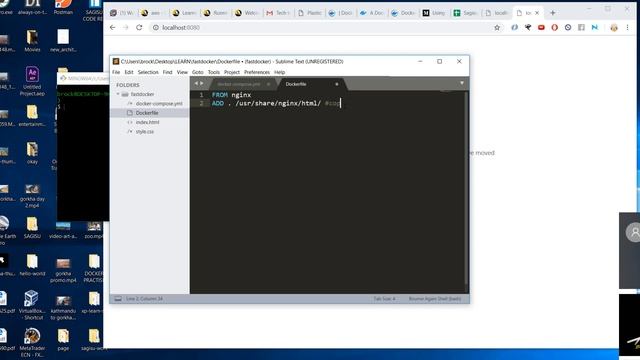Click the previous-tab left arrow in Sublime
Screen dimensions: 640x360
[x=196, y=84]
